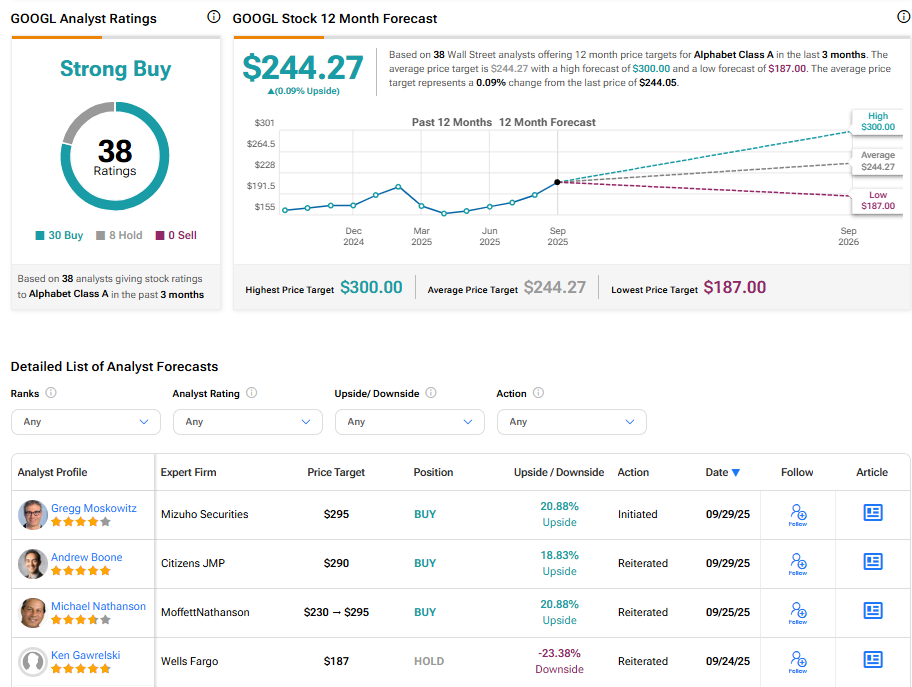Open Andrew Boone's profile link
Viewport: 912px width, 687px height.
[x=87, y=557]
